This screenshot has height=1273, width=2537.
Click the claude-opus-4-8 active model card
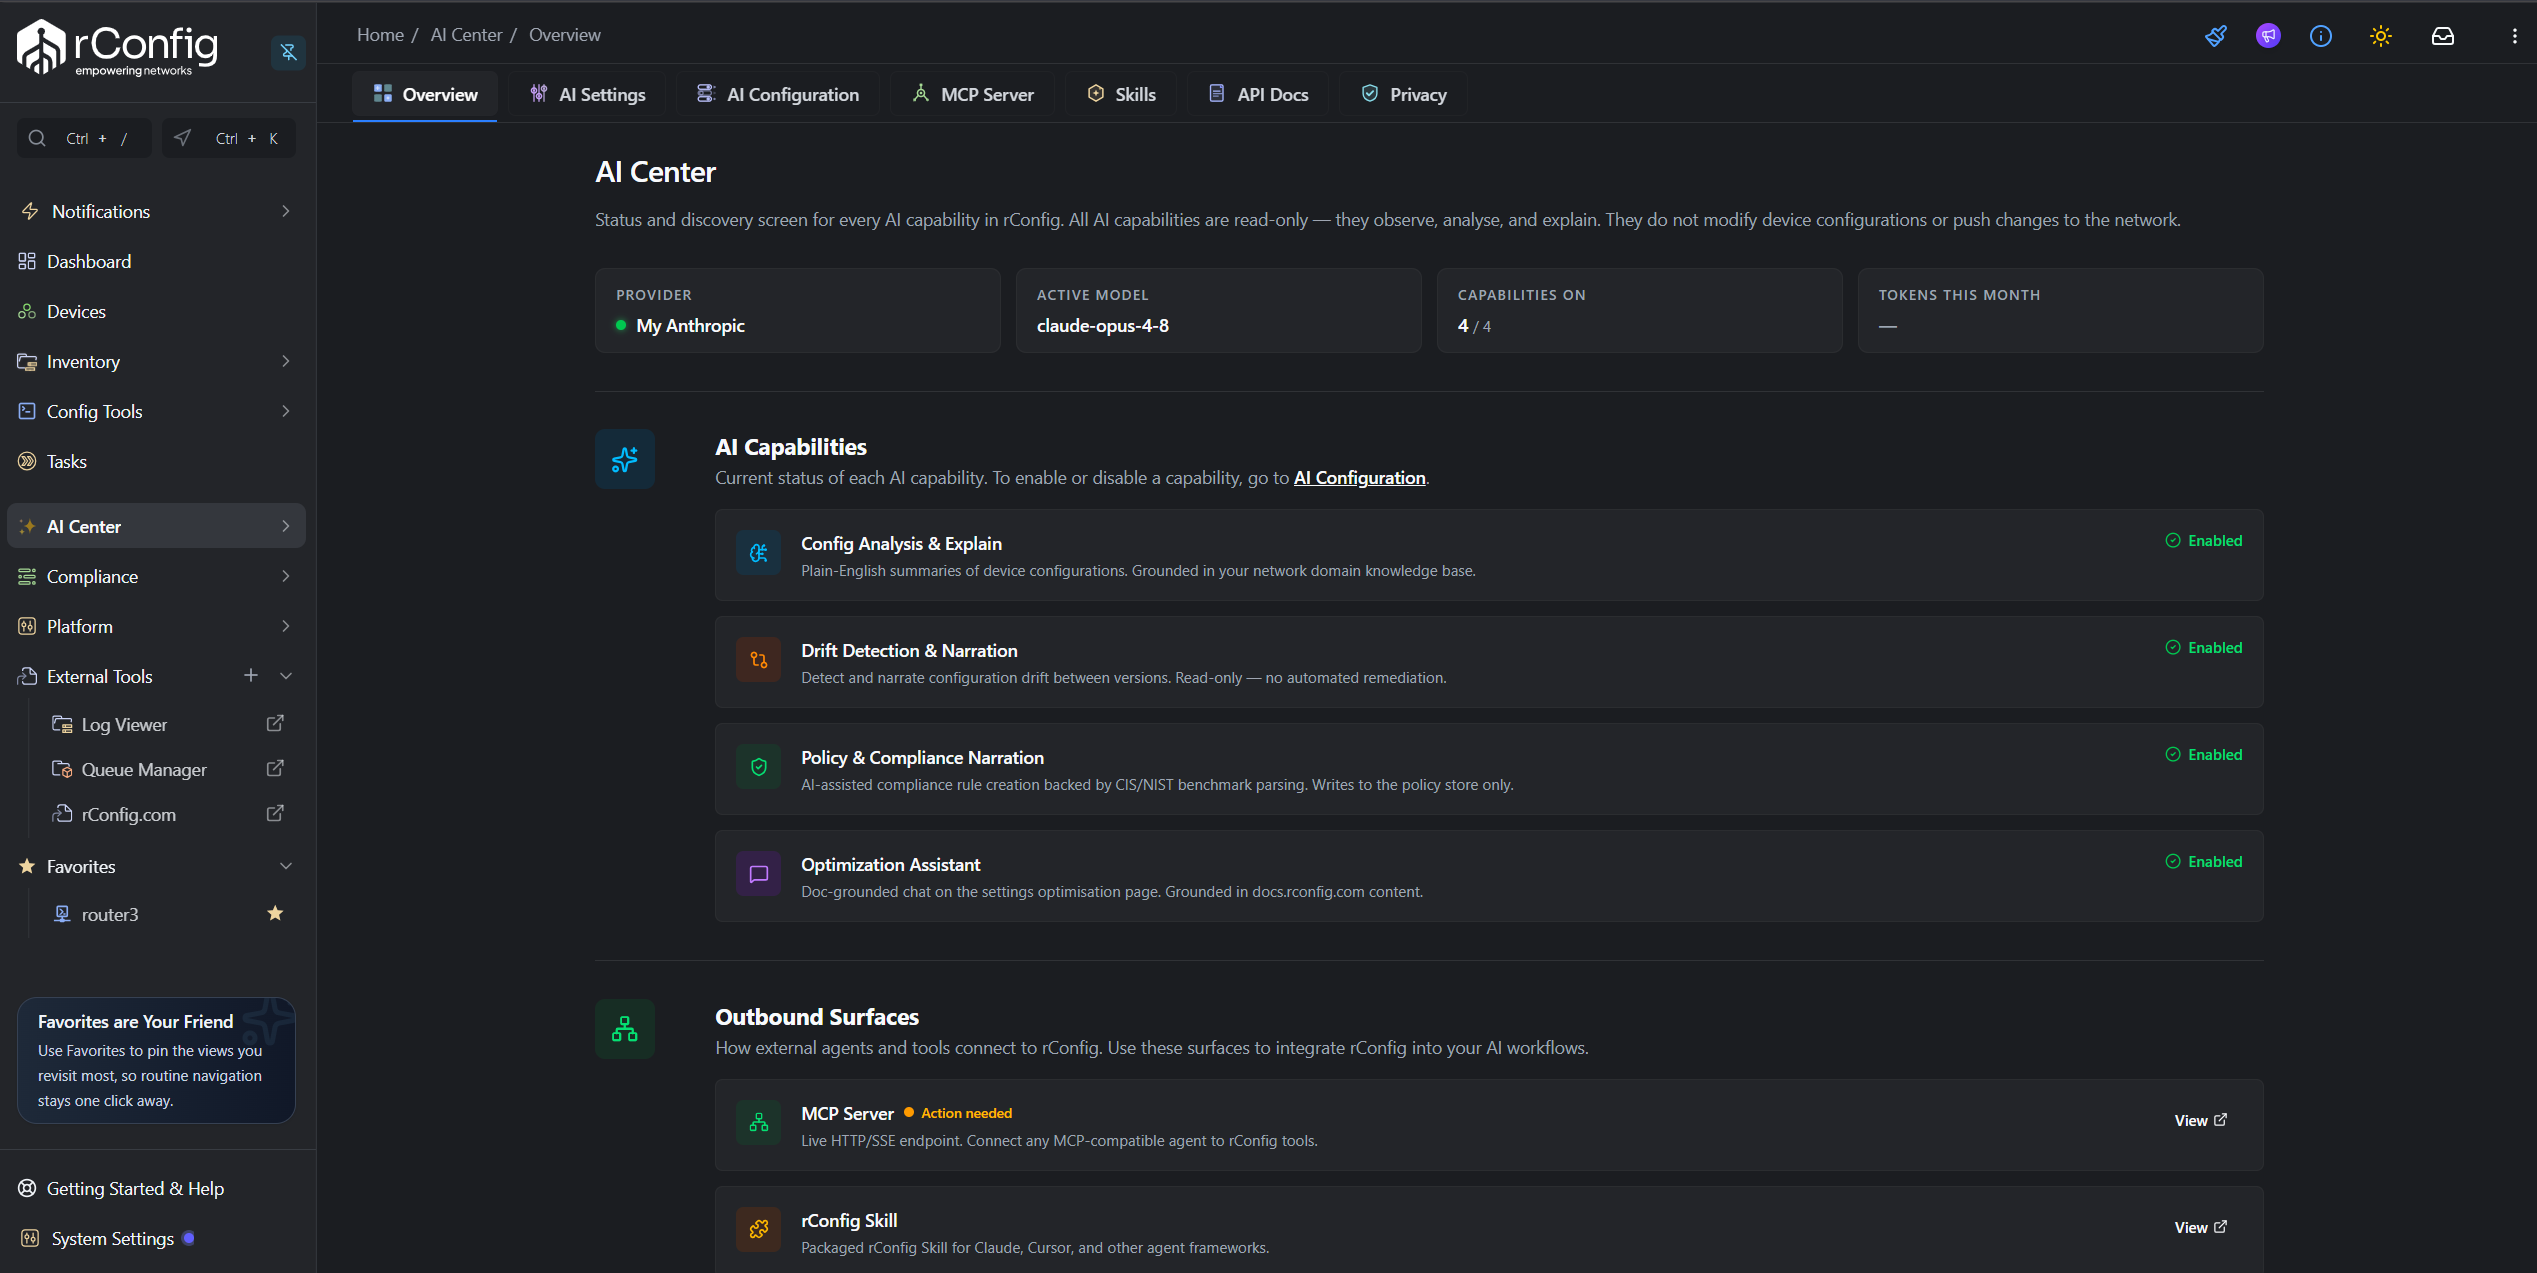(1218, 310)
